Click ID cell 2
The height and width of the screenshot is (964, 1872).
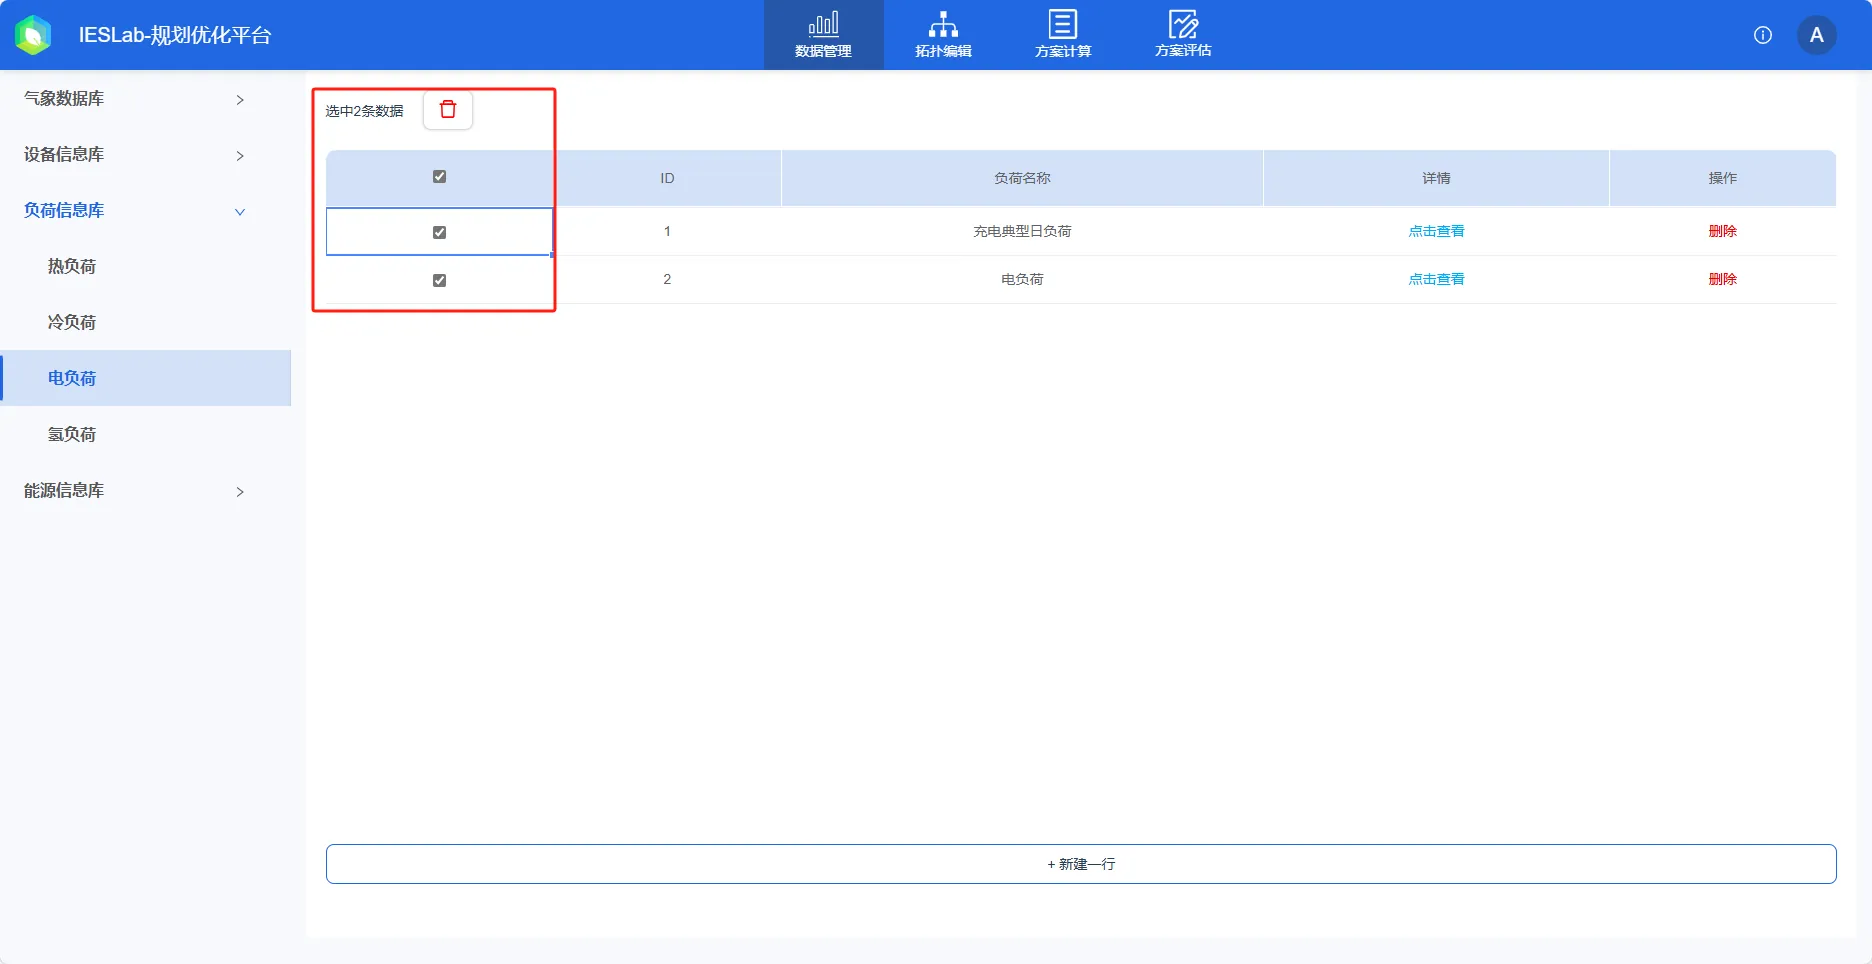[x=667, y=279]
